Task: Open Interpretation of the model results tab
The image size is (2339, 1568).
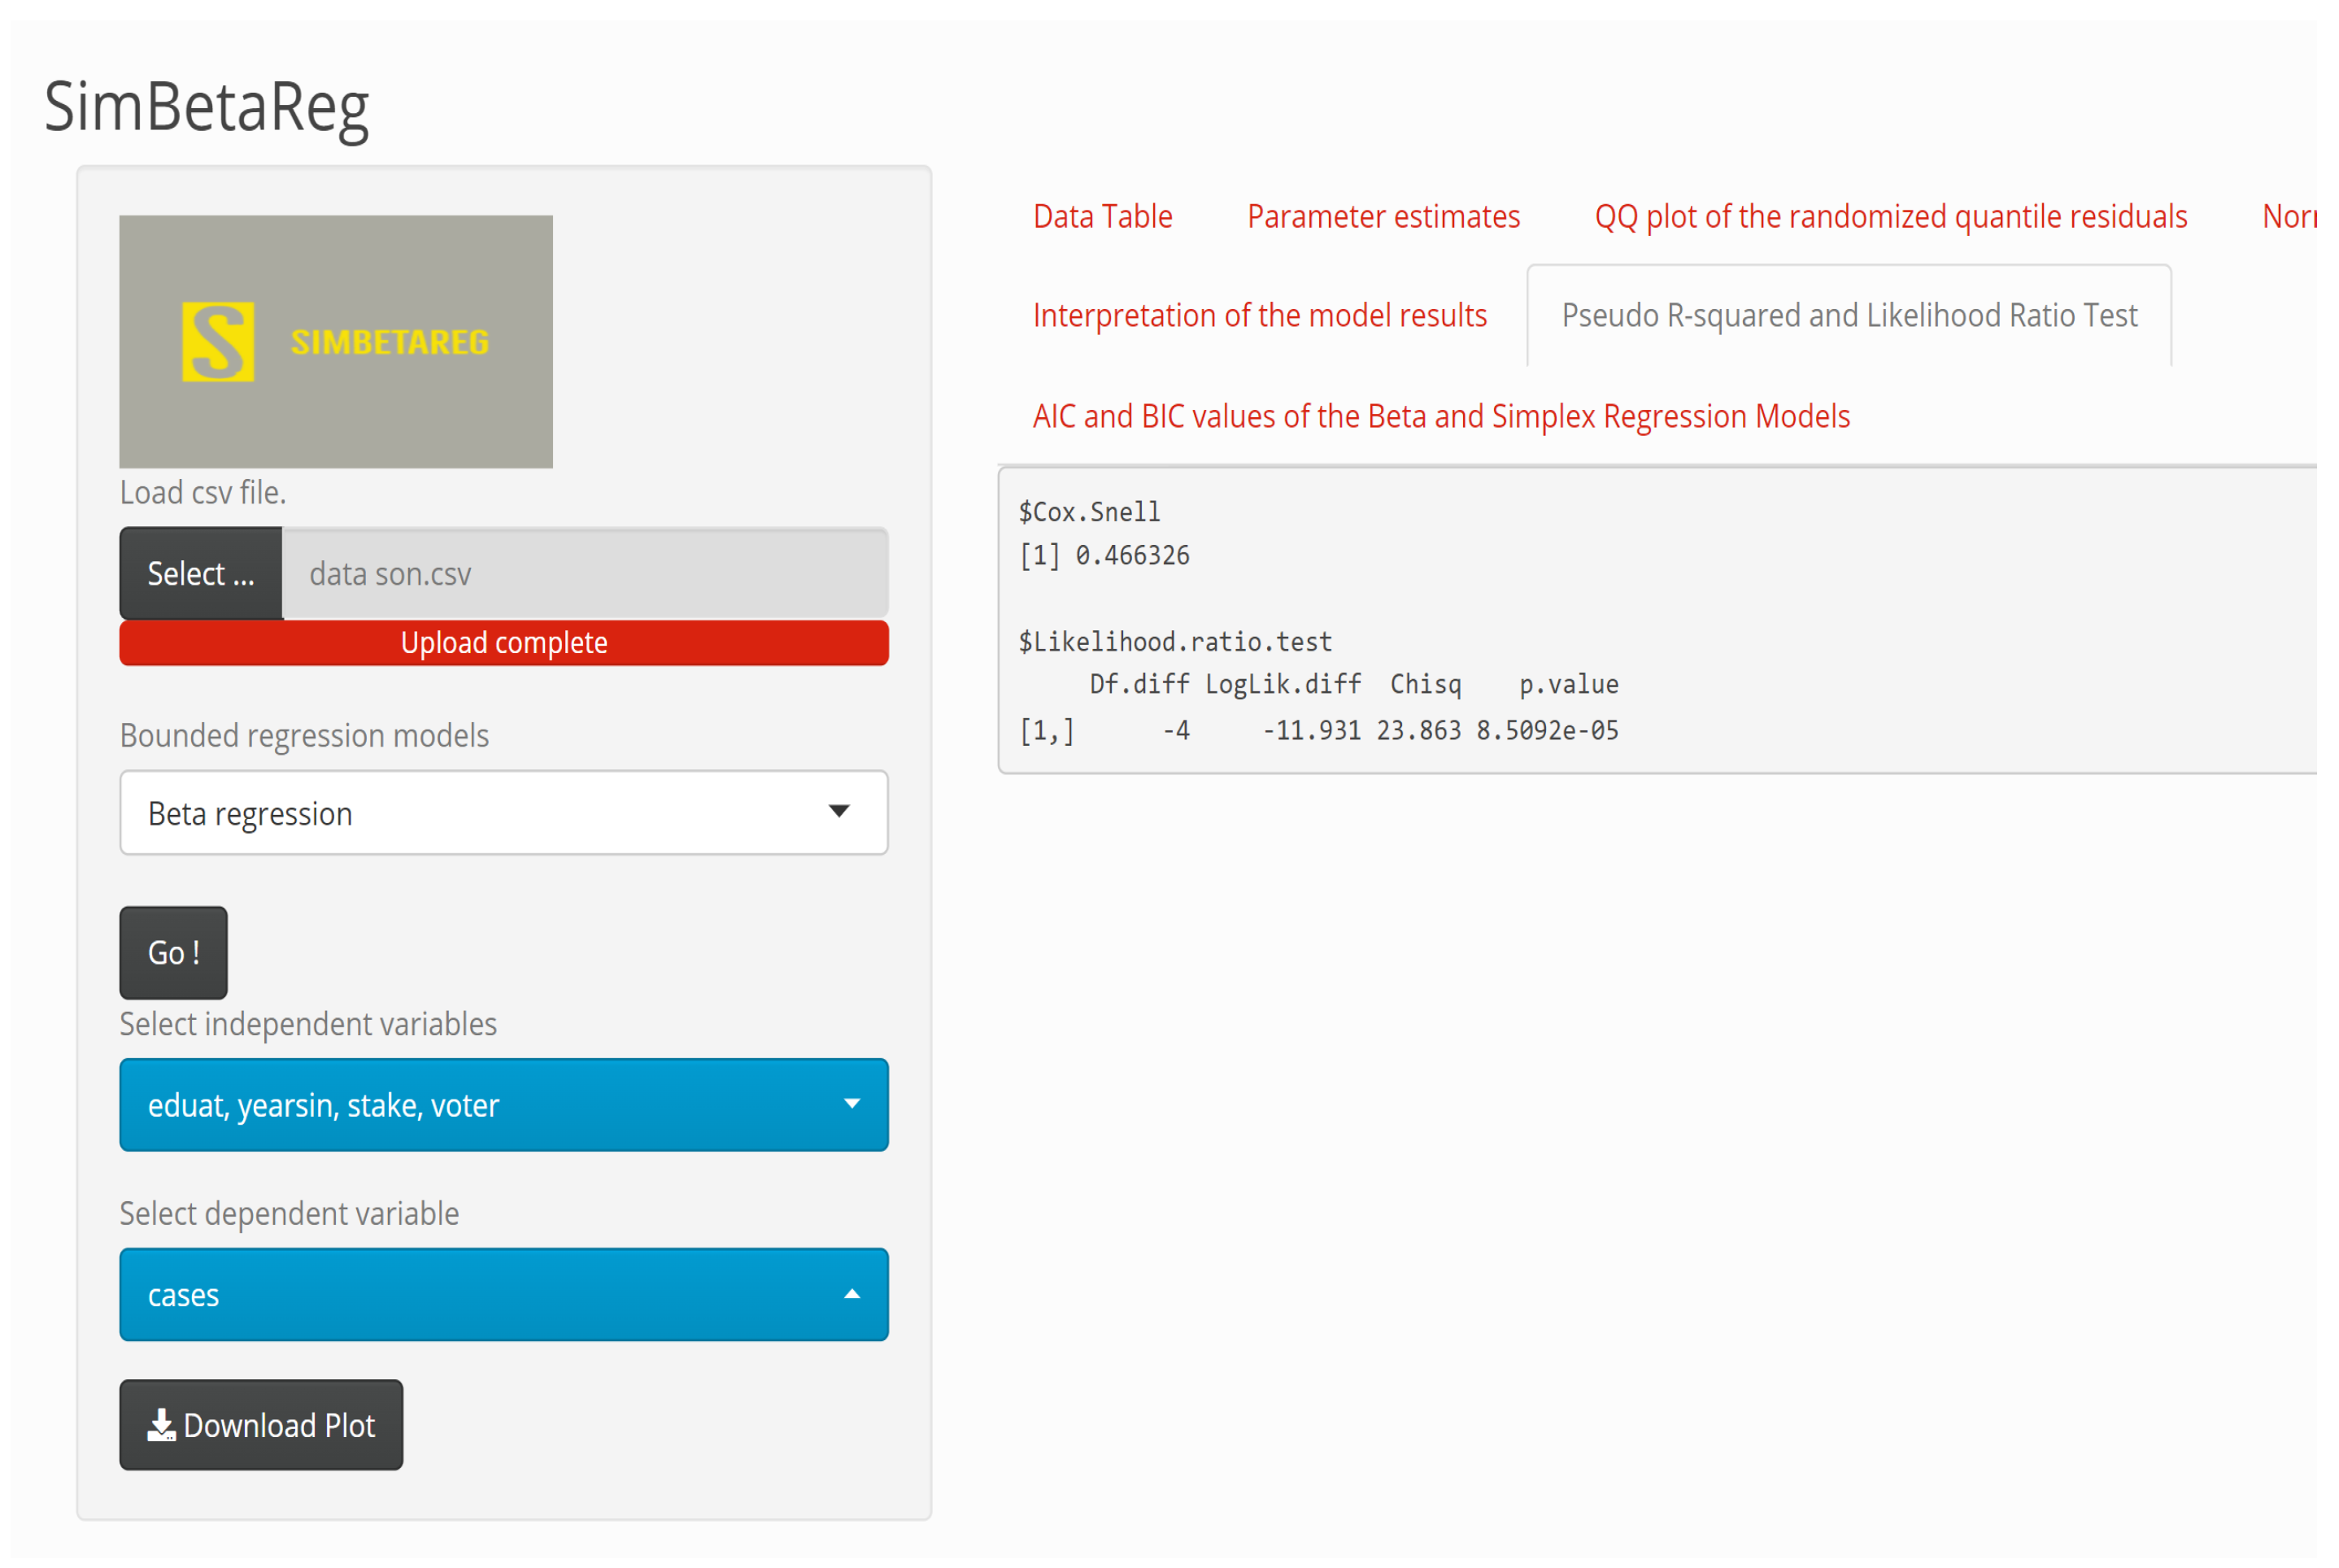Action: tap(1259, 316)
